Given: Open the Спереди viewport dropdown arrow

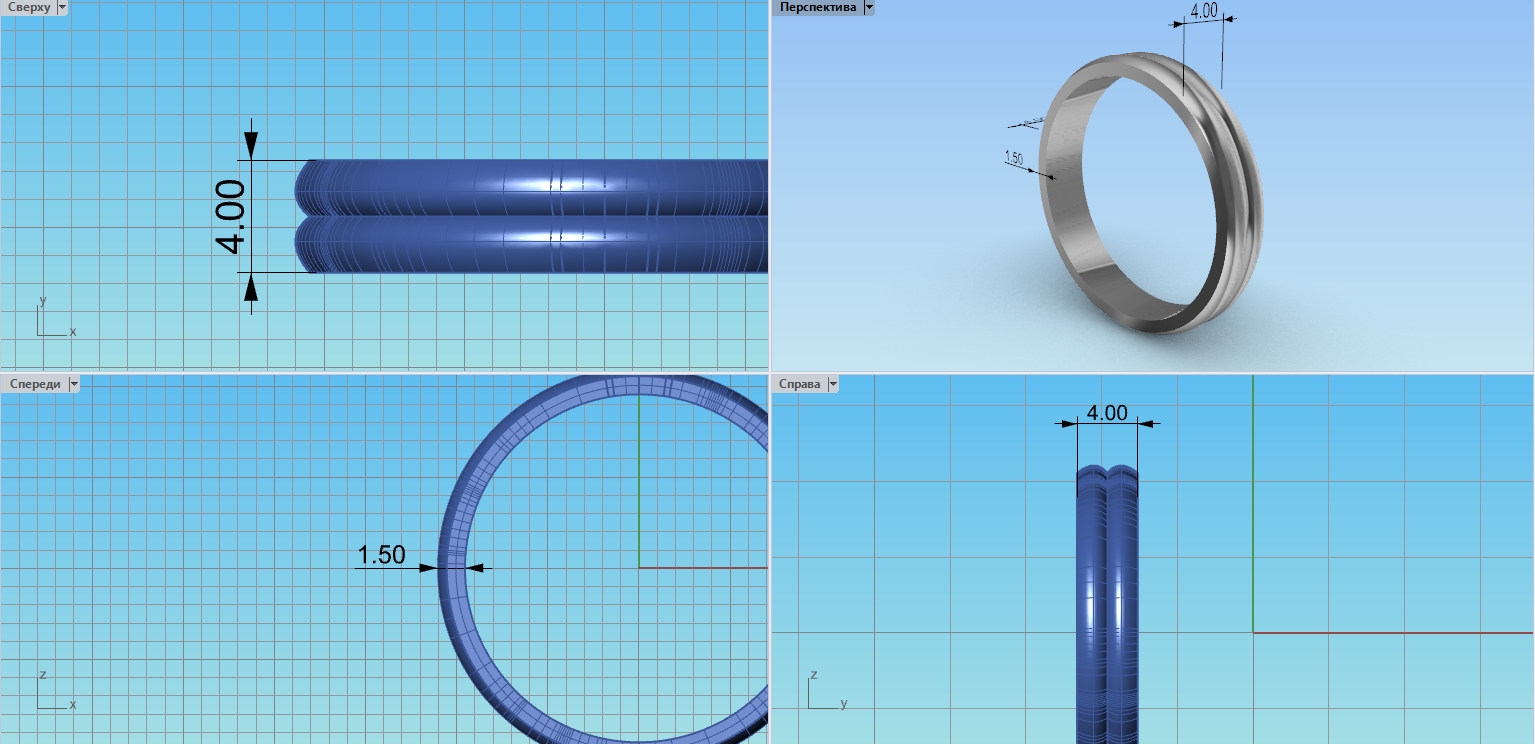Looking at the screenshot, I should (x=73, y=384).
